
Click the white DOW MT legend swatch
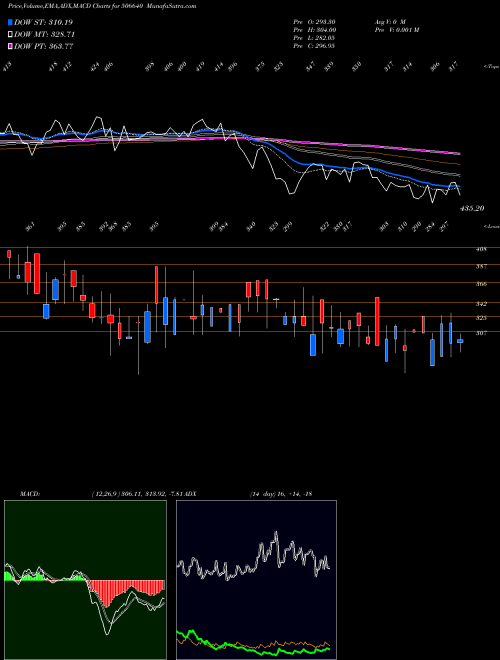(10, 34)
